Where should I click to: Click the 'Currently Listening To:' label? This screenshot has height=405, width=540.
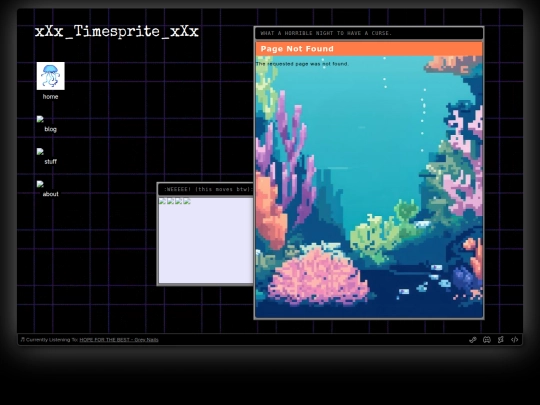(52, 340)
